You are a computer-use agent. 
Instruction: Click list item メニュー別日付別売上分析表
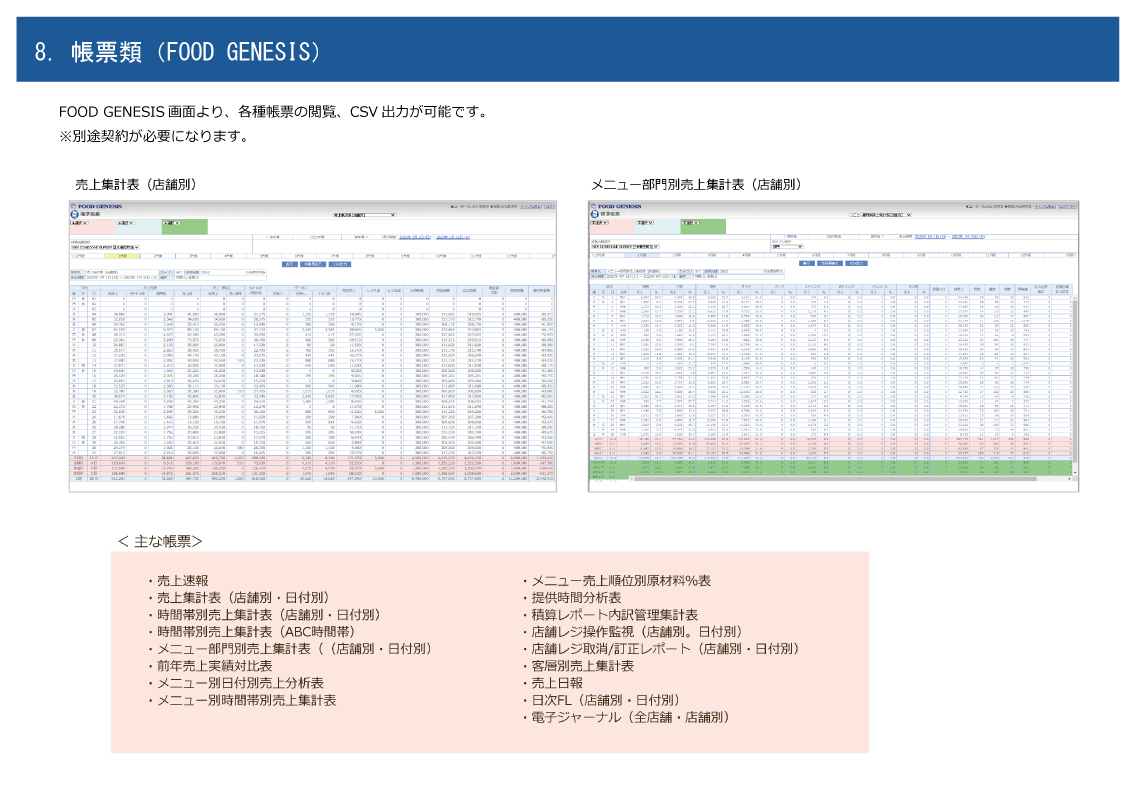pyautogui.click(x=240, y=683)
